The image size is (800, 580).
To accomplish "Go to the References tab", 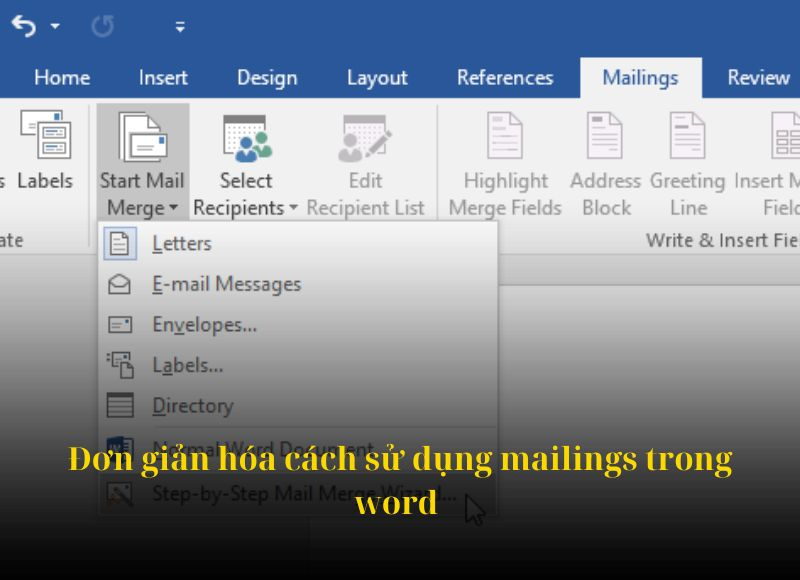I will click(x=505, y=78).
